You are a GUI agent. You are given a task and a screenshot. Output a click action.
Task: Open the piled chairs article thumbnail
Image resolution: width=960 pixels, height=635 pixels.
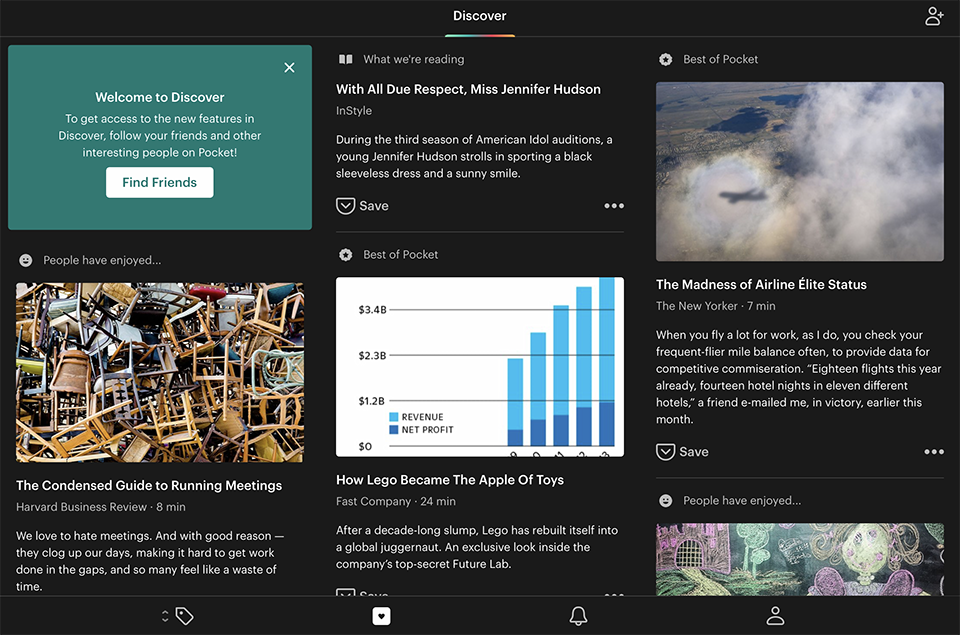160,372
